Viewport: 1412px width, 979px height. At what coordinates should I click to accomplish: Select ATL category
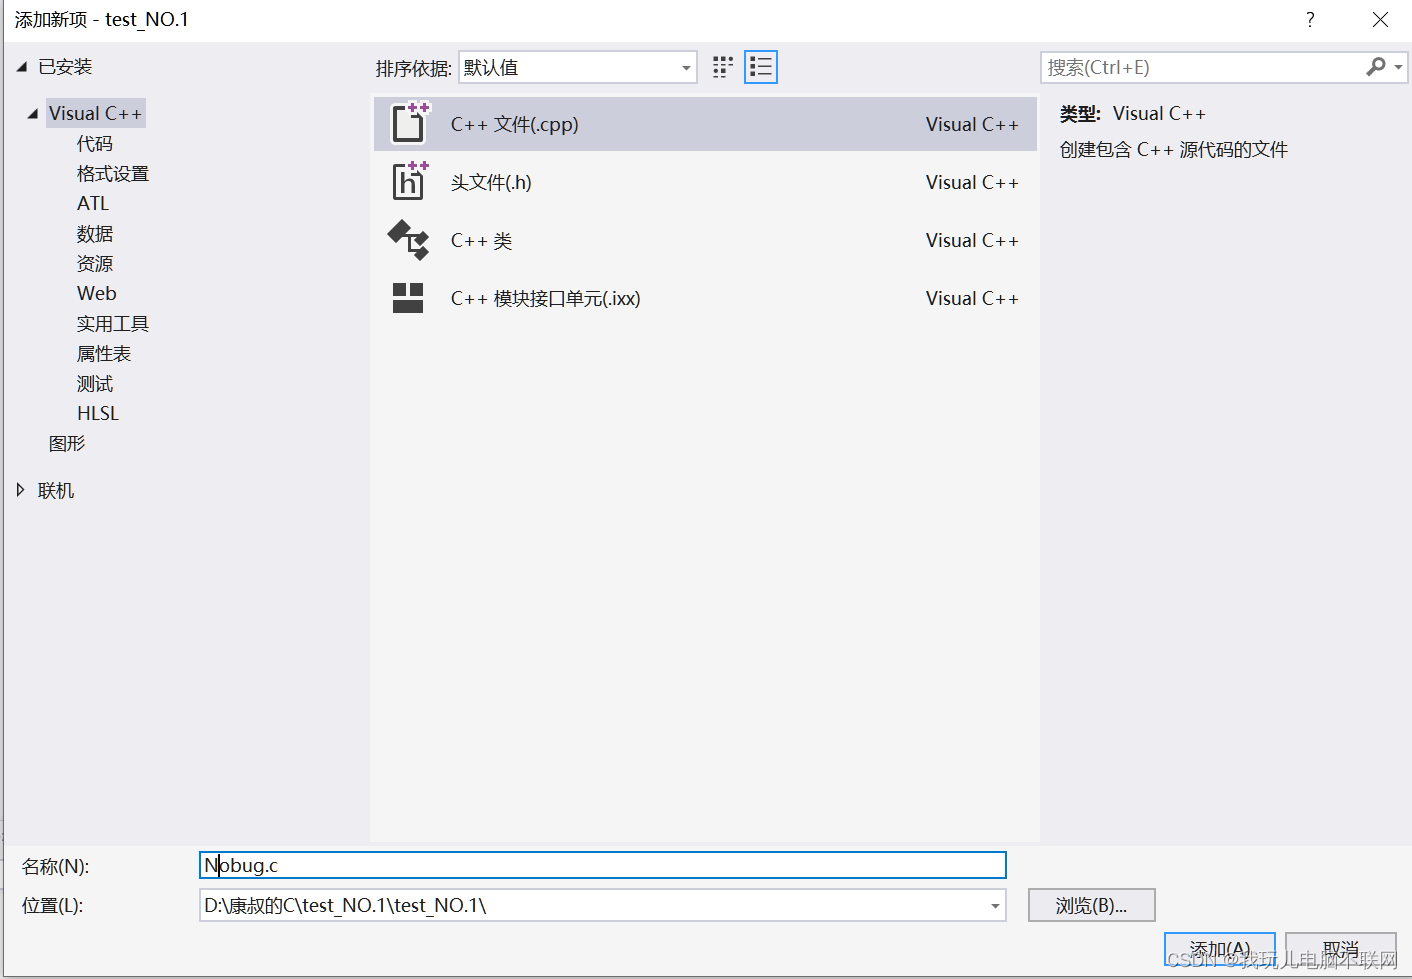click(x=93, y=204)
